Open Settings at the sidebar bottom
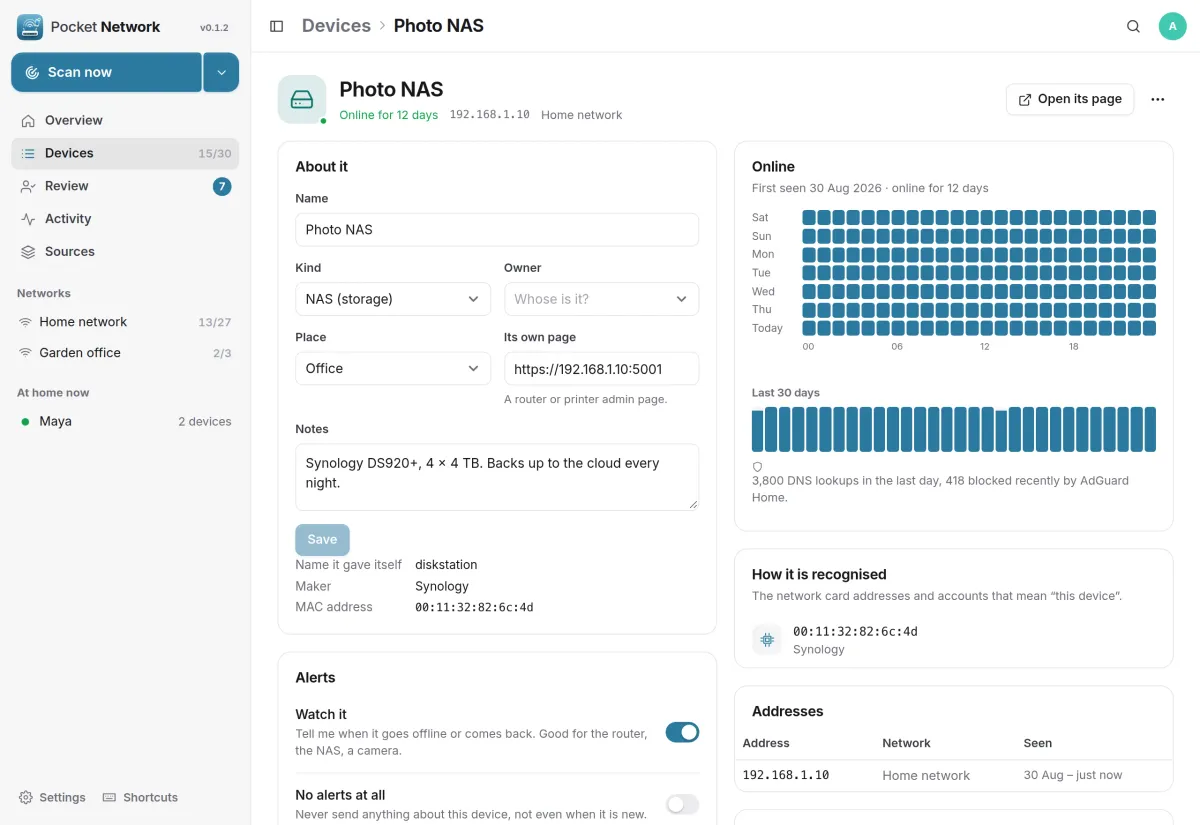1200x825 pixels. pos(52,797)
